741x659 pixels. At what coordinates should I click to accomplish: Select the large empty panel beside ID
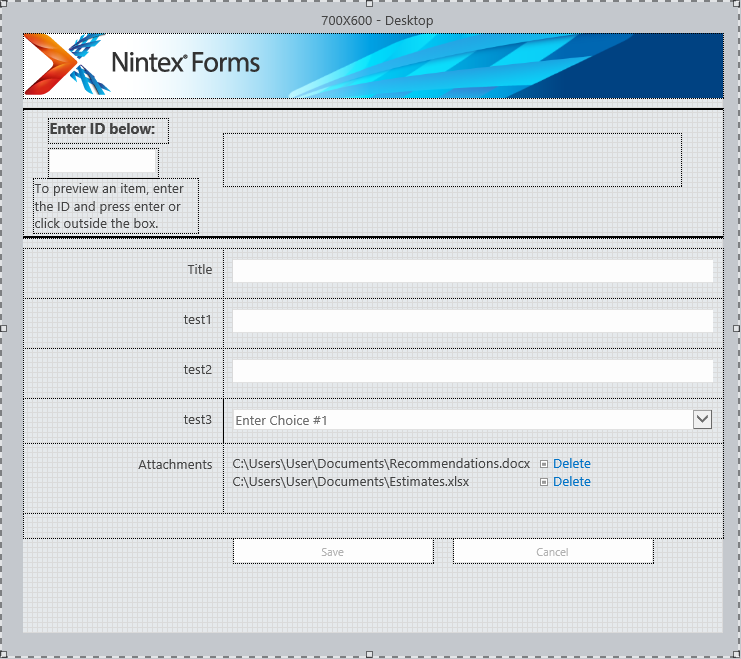452,160
